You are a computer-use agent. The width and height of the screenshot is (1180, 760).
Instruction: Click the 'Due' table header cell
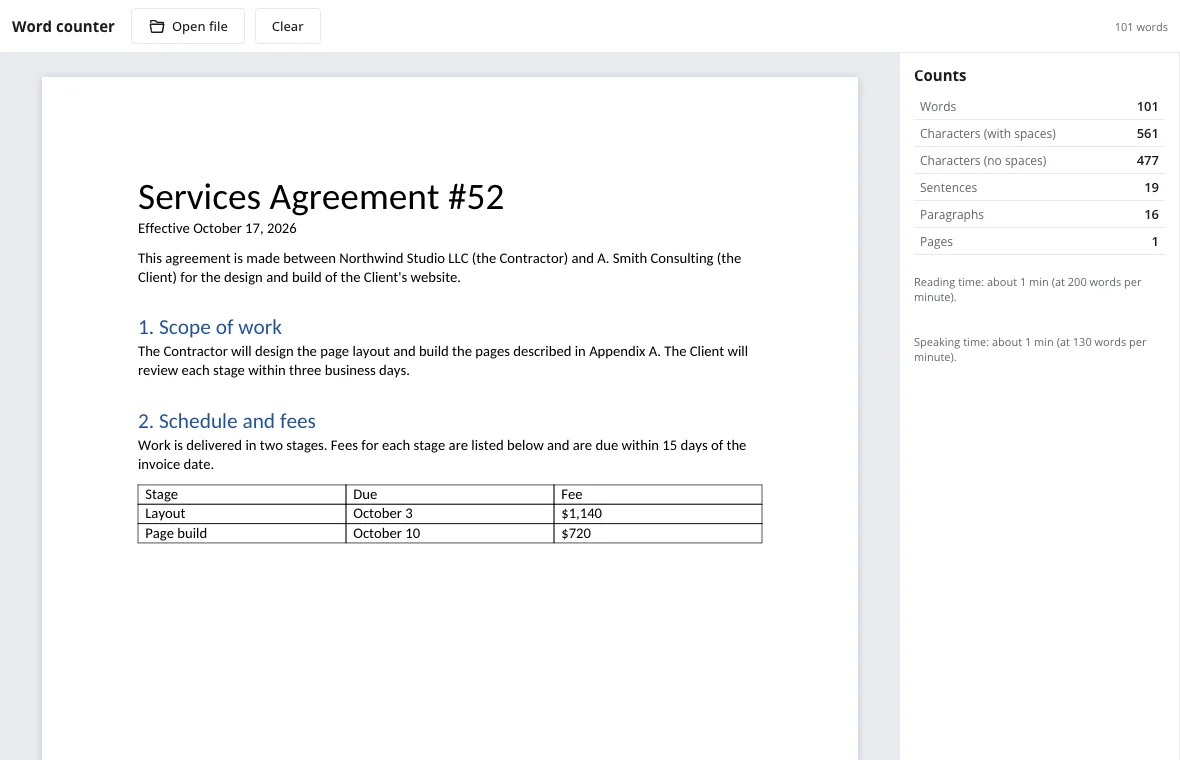click(450, 494)
